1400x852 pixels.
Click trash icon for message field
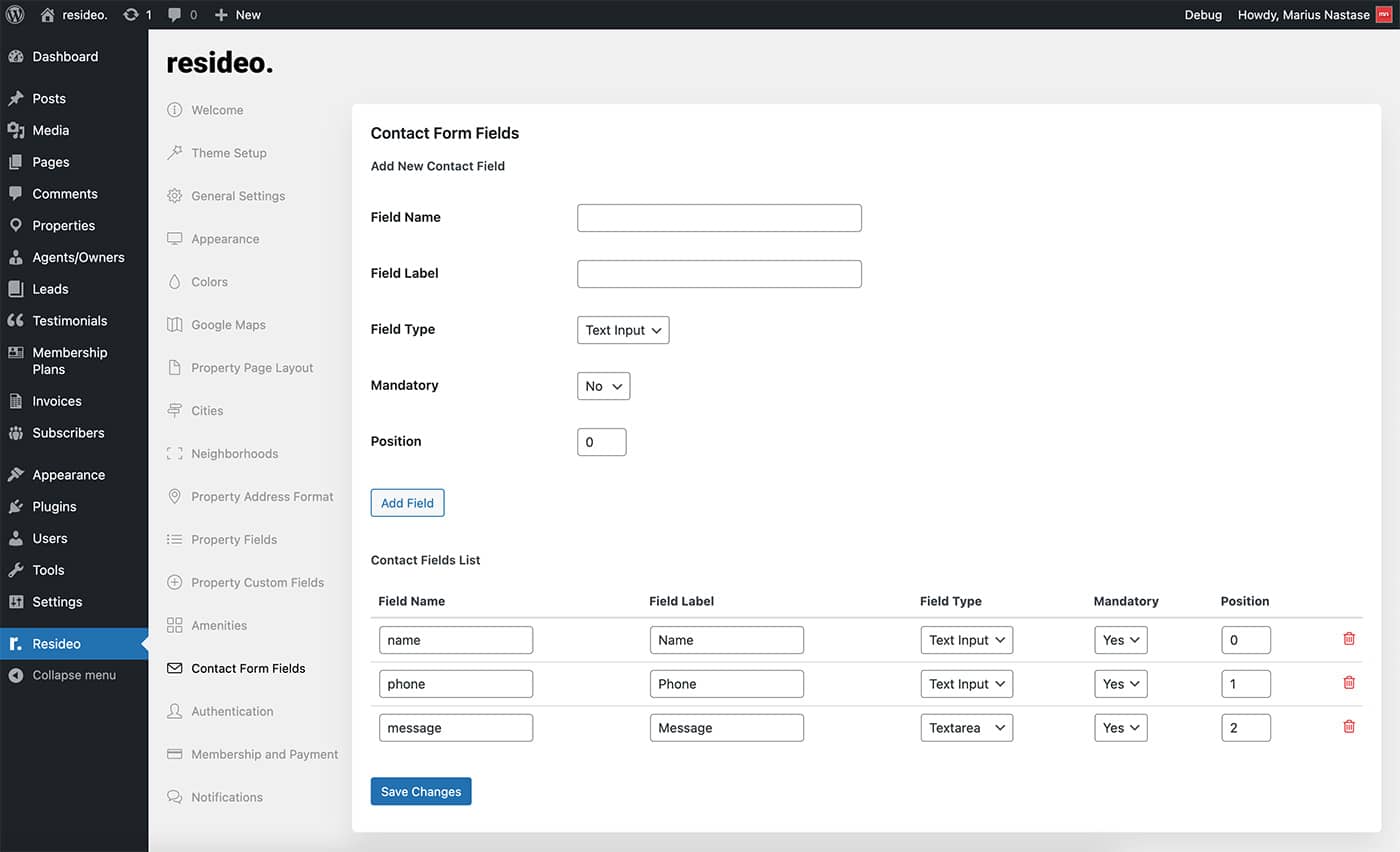[x=1348, y=727]
